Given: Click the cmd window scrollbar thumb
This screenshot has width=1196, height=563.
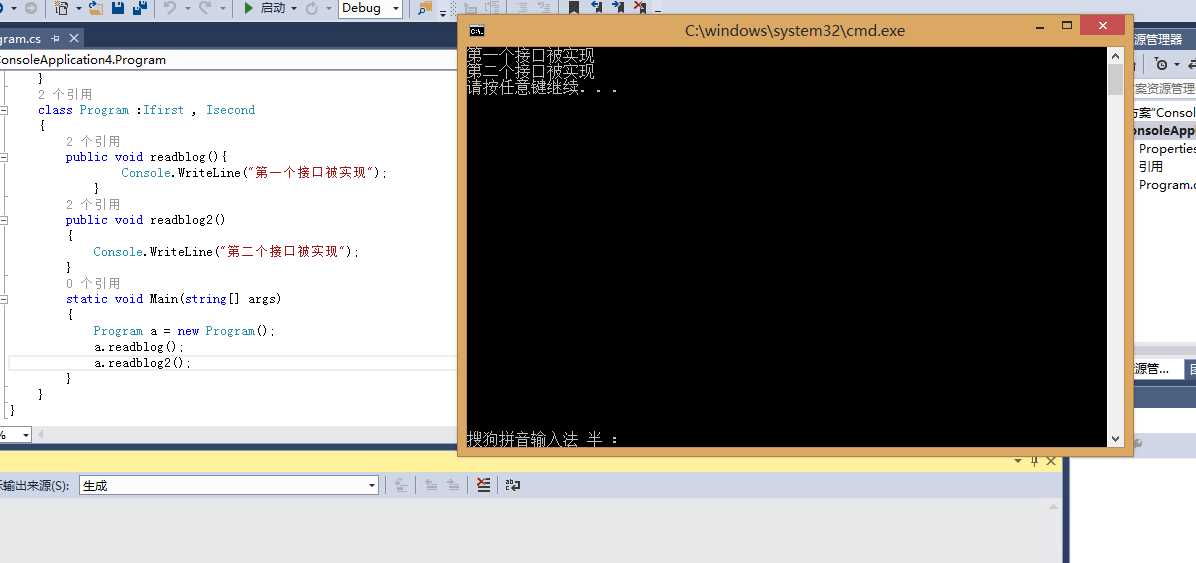Looking at the screenshot, I should 1115,80.
